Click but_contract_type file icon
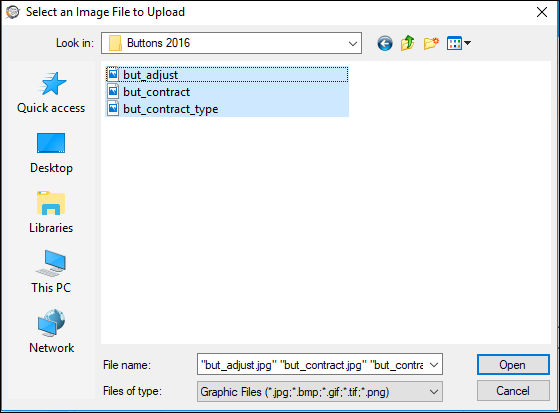The height and width of the screenshot is (413, 560). coord(113,108)
